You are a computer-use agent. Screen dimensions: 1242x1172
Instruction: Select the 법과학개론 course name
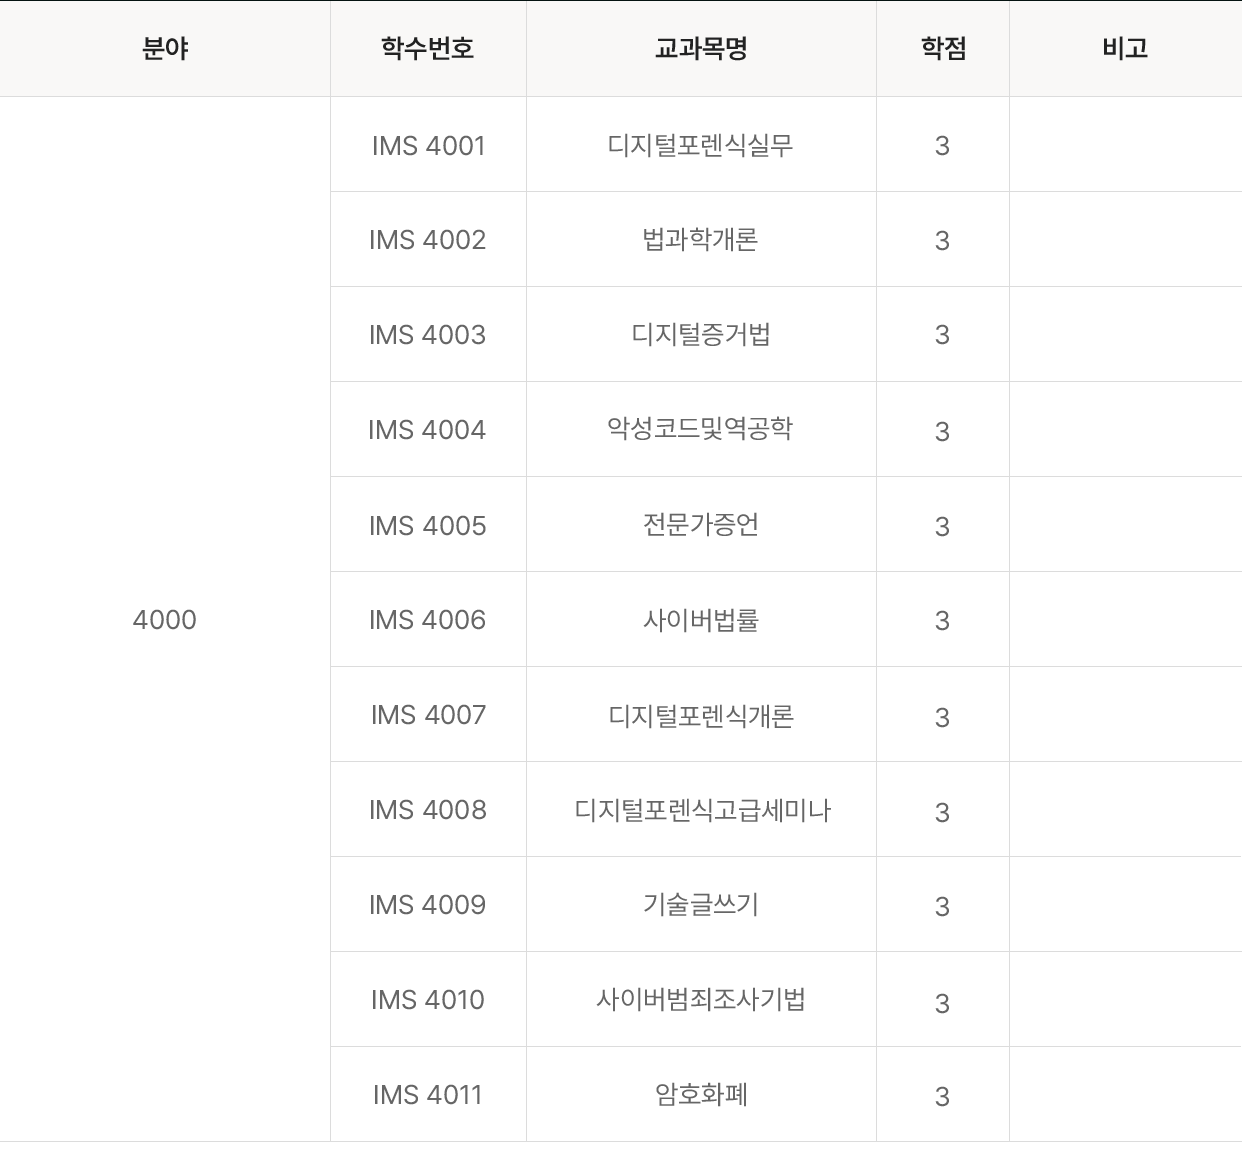(701, 240)
